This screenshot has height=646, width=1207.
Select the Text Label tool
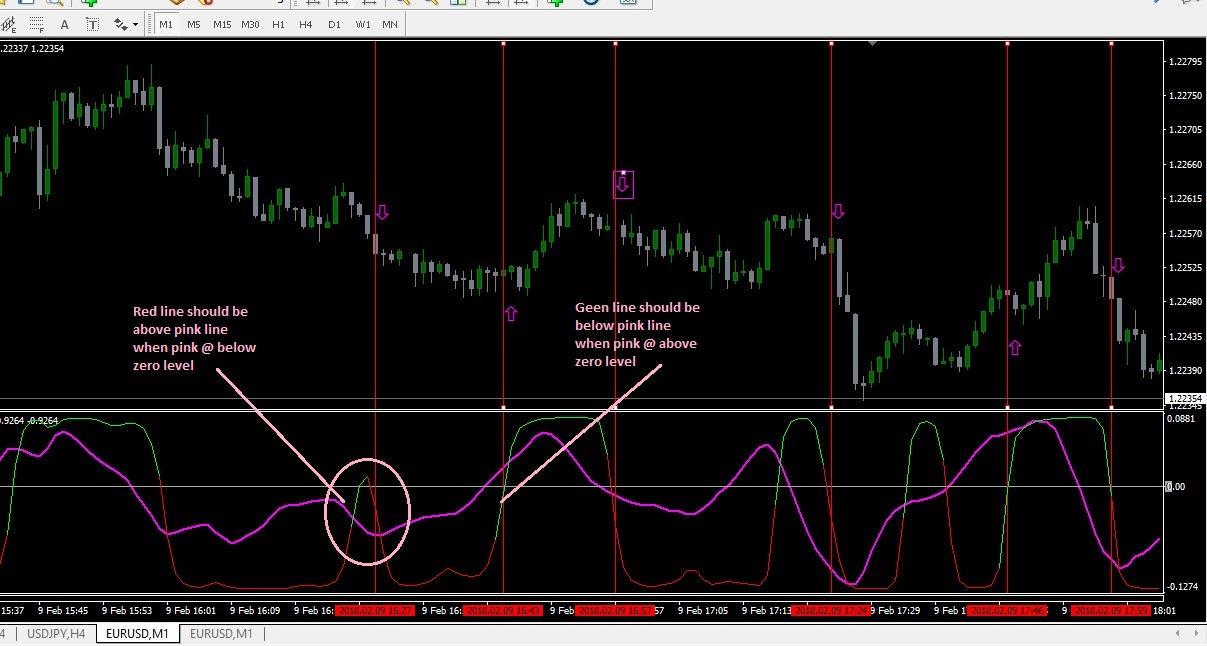(93, 25)
